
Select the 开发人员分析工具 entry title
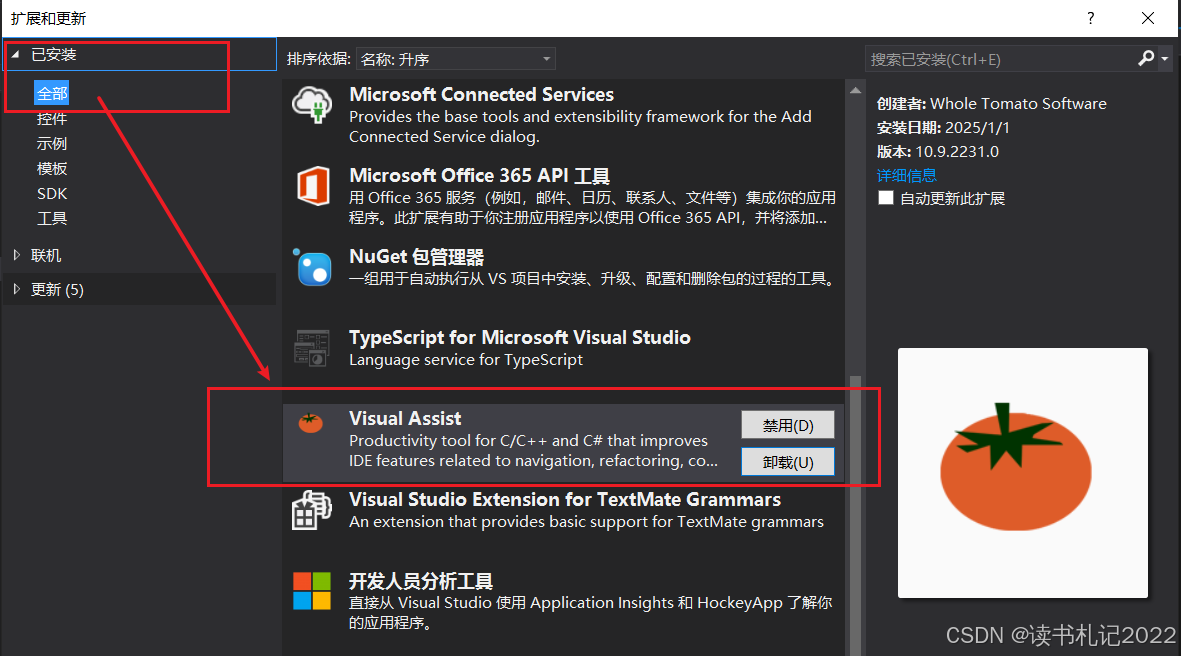click(420, 581)
